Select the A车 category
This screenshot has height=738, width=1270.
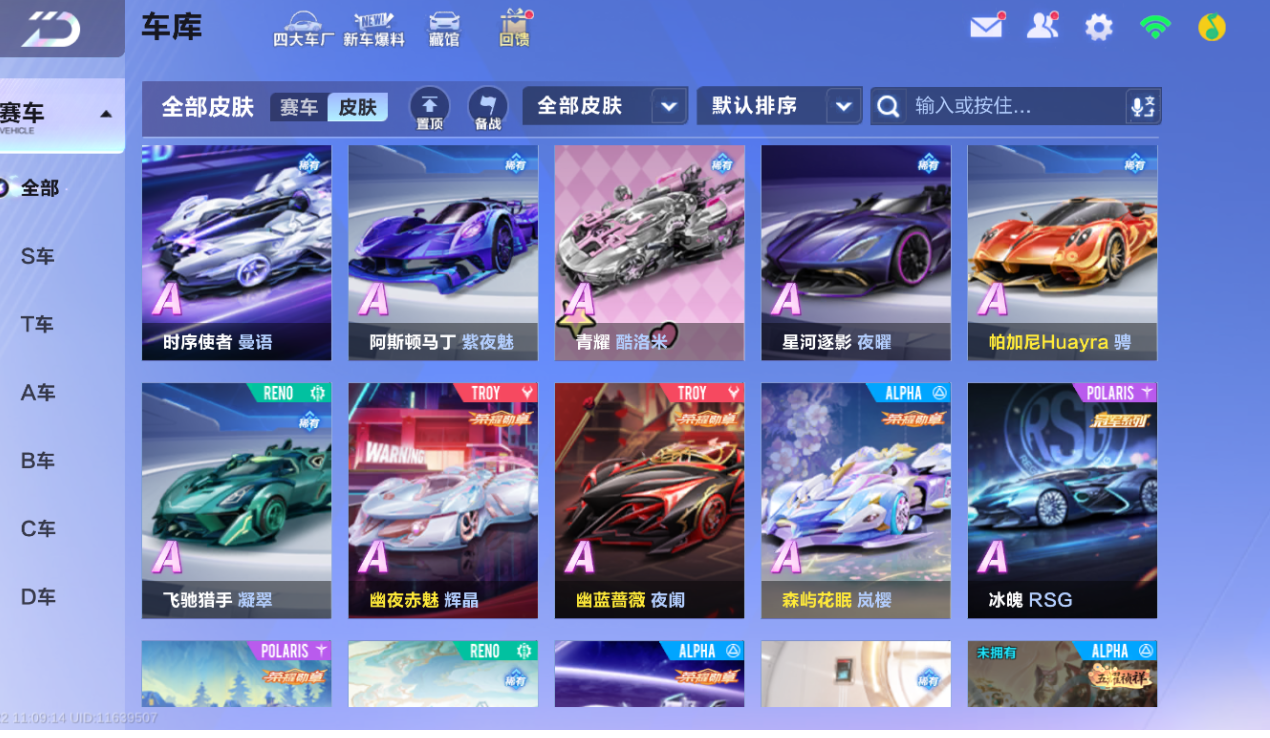click(x=38, y=393)
